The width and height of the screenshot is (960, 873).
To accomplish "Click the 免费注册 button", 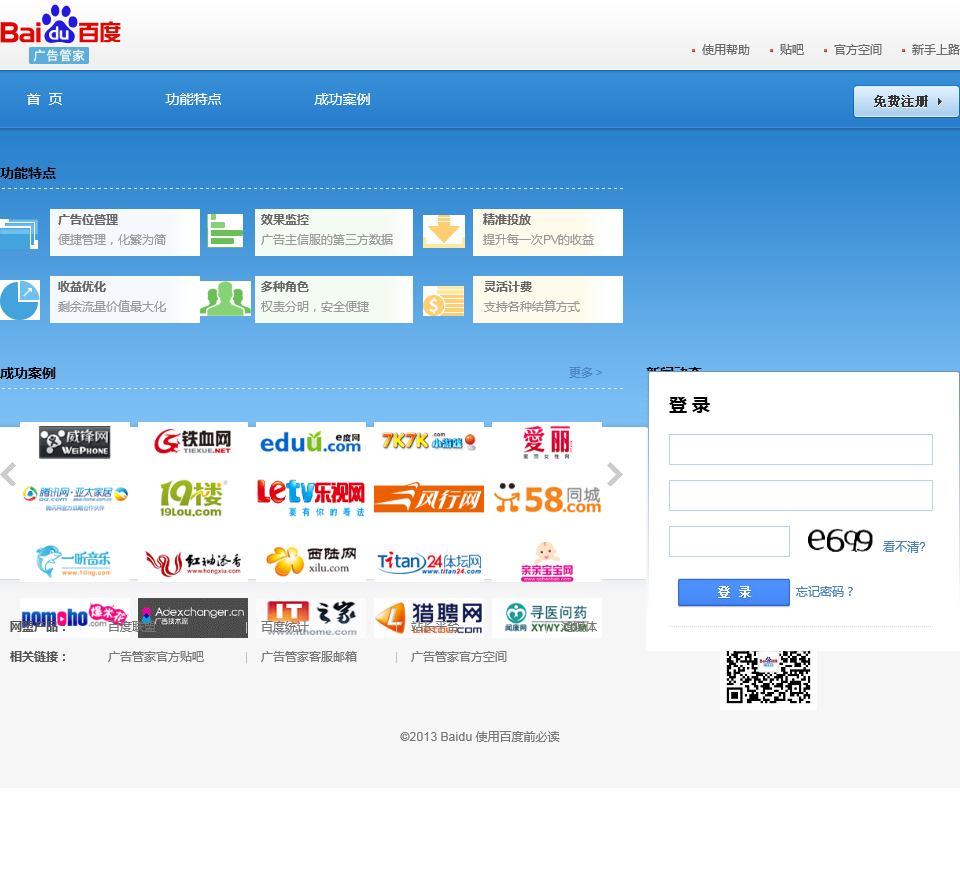I will coord(906,101).
